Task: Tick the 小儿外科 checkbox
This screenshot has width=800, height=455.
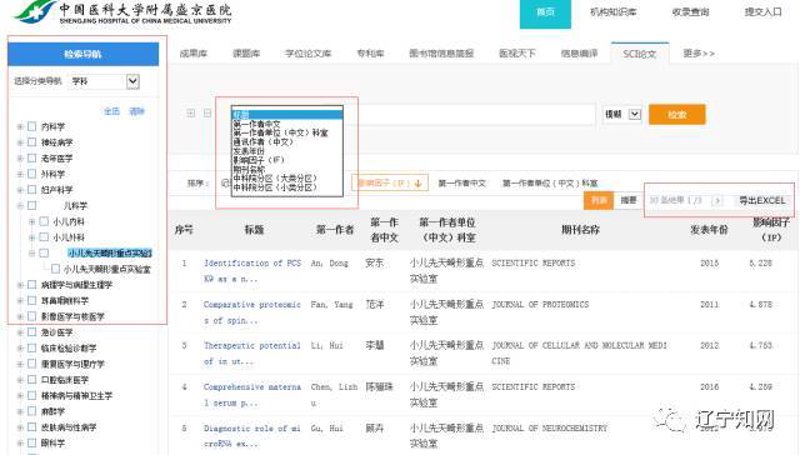Action: (44, 237)
